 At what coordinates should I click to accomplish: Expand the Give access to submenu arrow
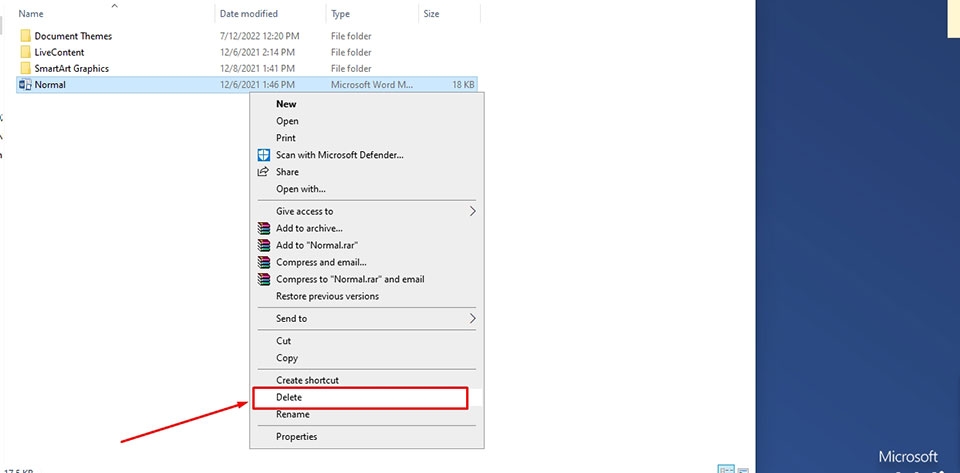pyautogui.click(x=473, y=211)
